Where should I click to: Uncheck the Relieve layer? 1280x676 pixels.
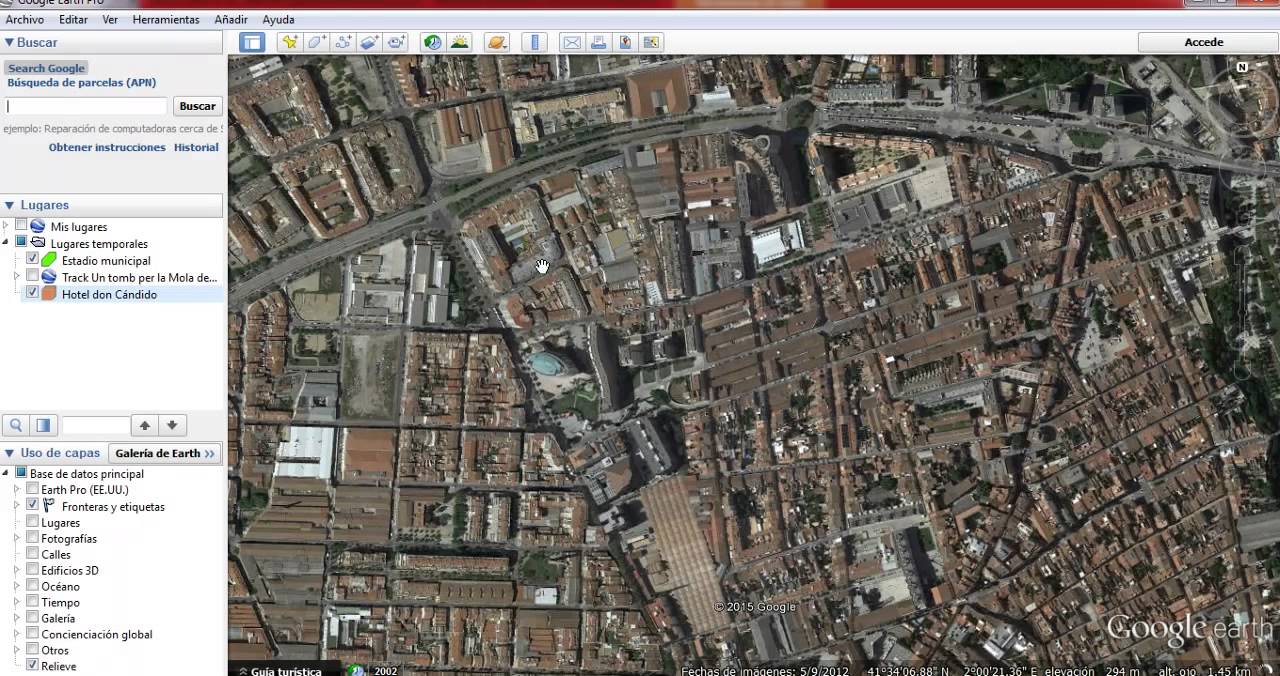(x=32, y=666)
